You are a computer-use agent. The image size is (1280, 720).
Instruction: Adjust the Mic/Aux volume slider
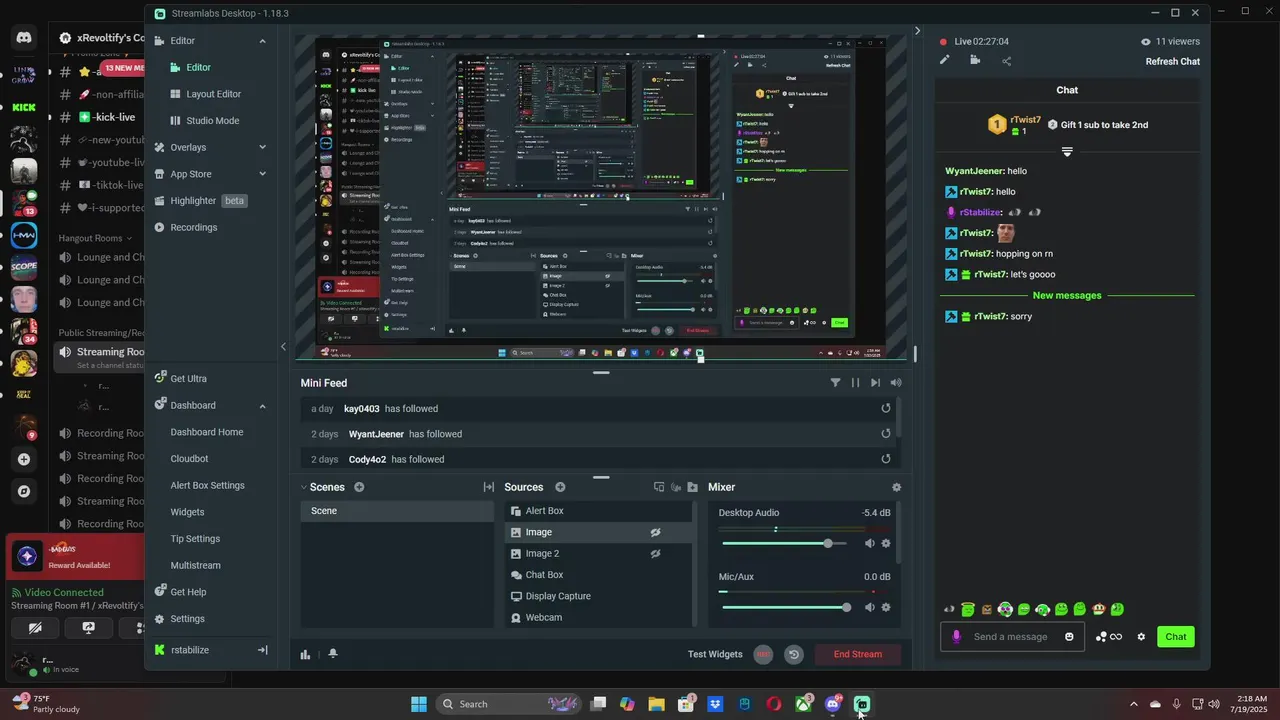click(785, 607)
